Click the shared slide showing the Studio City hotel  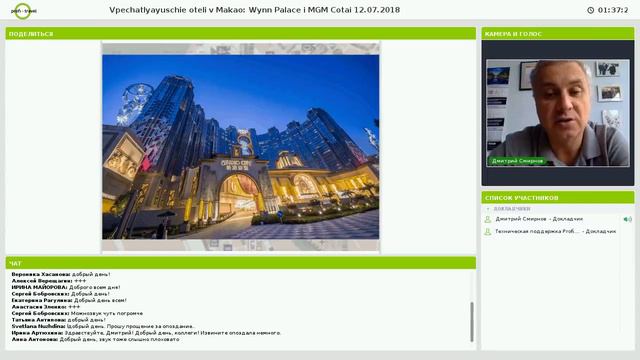(240, 147)
